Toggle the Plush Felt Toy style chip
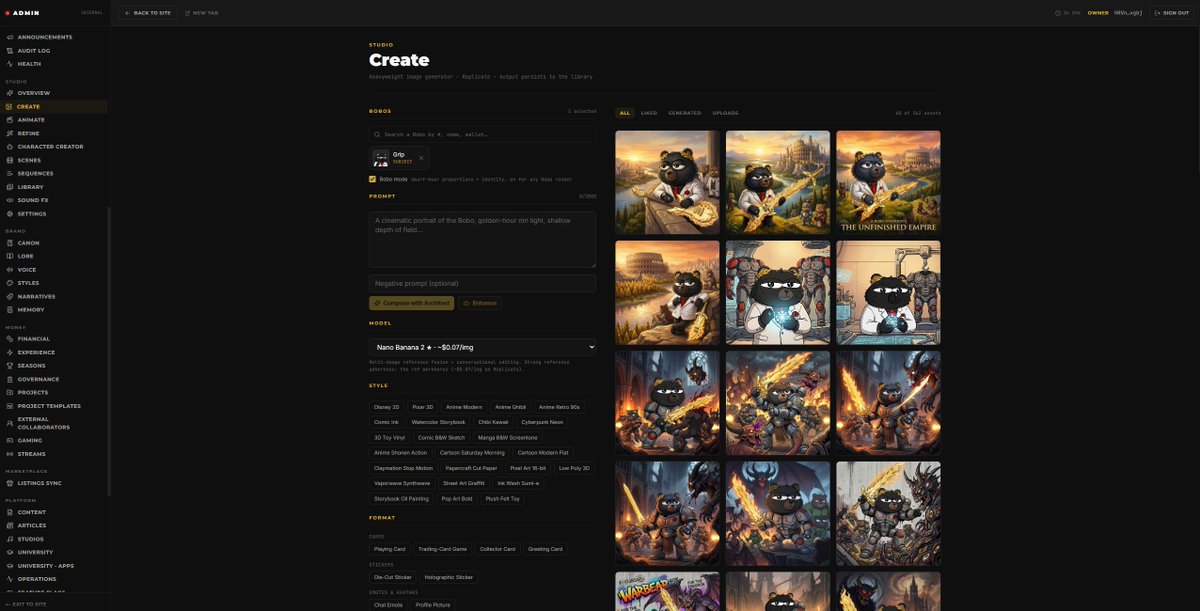Screen dimensions: 1200x611 tap(503, 498)
